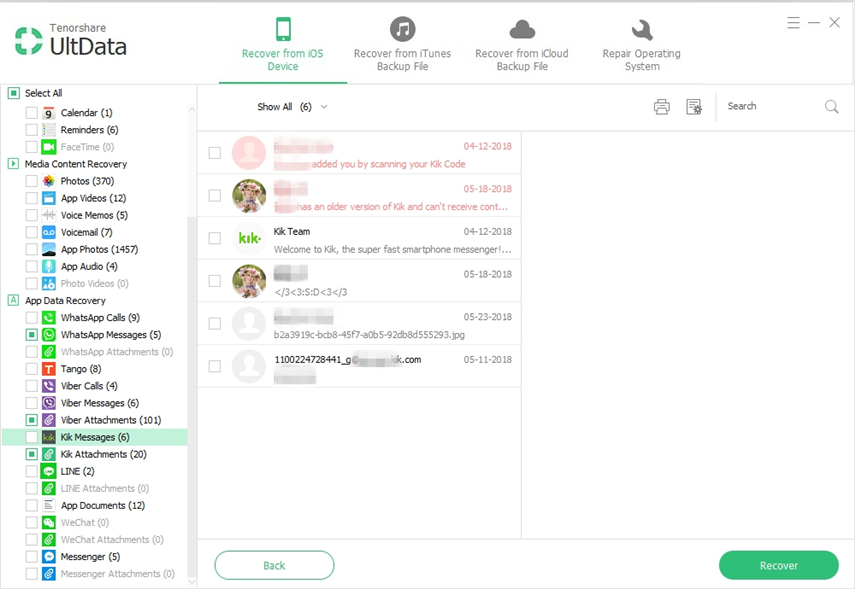This screenshot has height=589, width=855.
Task: Click the Reminders list icon
Action: pos(49,130)
